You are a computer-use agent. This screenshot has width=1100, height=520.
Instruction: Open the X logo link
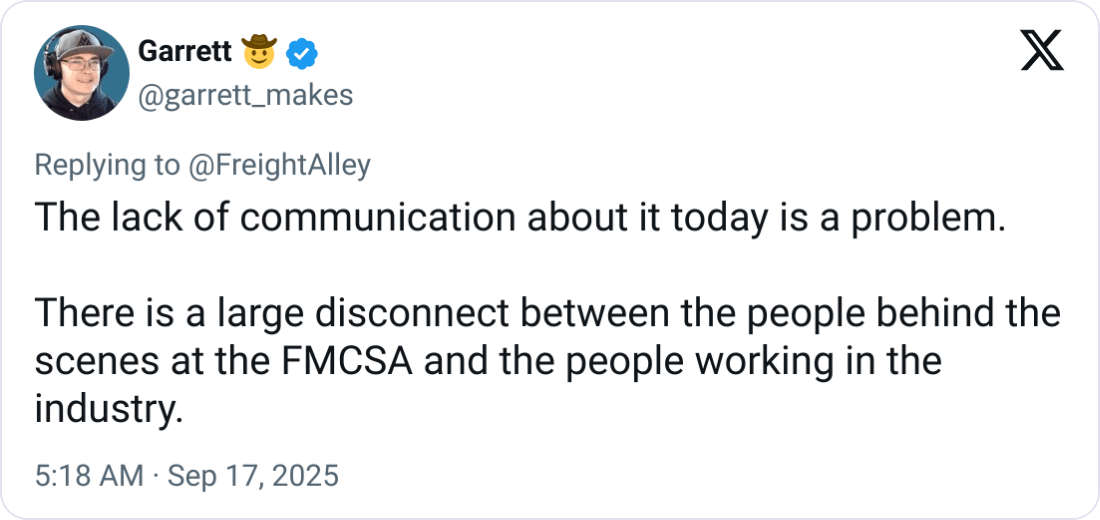pyautogui.click(x=1042, y=51)
